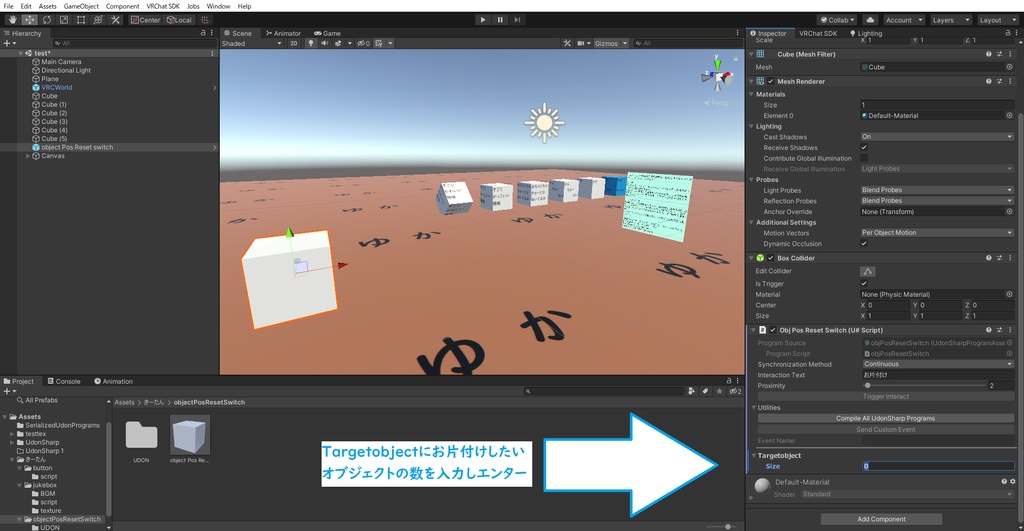
Task: Open Mesh Filter help icon
Action: click(988, 54)
